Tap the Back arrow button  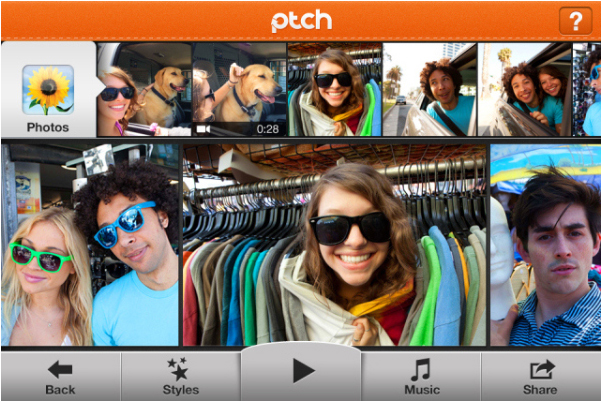pos(60,376)
